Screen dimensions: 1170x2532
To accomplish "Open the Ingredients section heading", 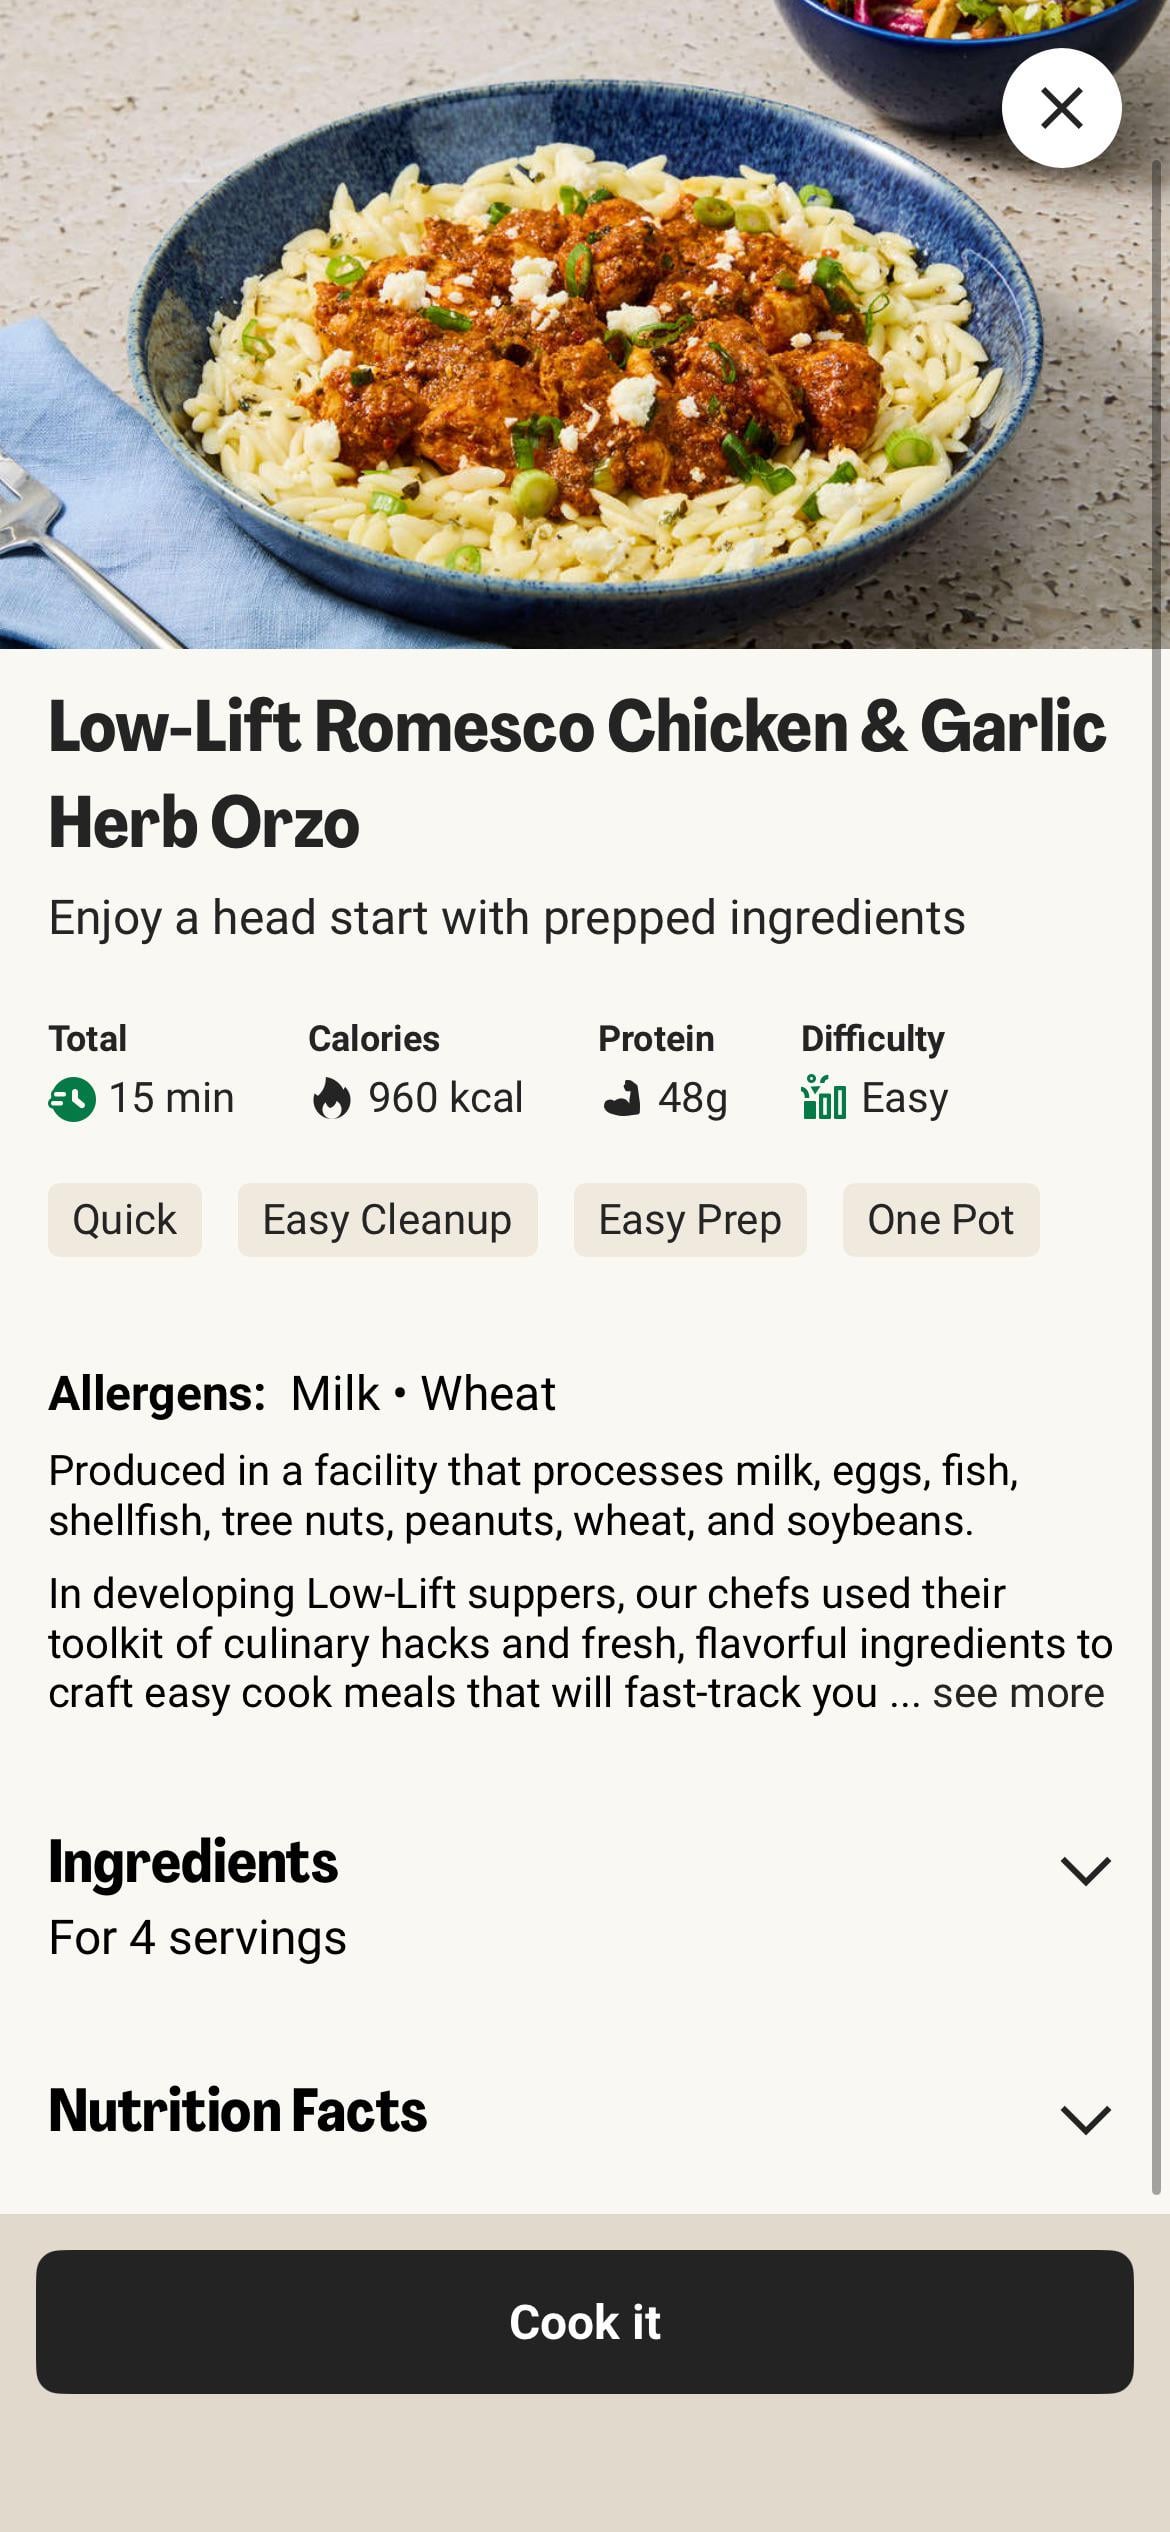I will coord(193,1862).
